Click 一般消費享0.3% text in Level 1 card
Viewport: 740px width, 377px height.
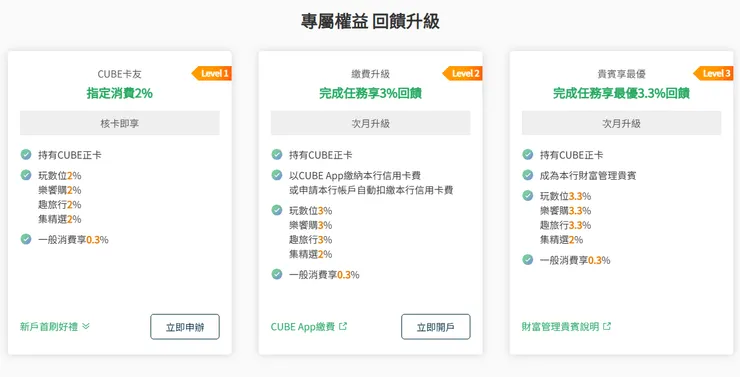point(73,240)
